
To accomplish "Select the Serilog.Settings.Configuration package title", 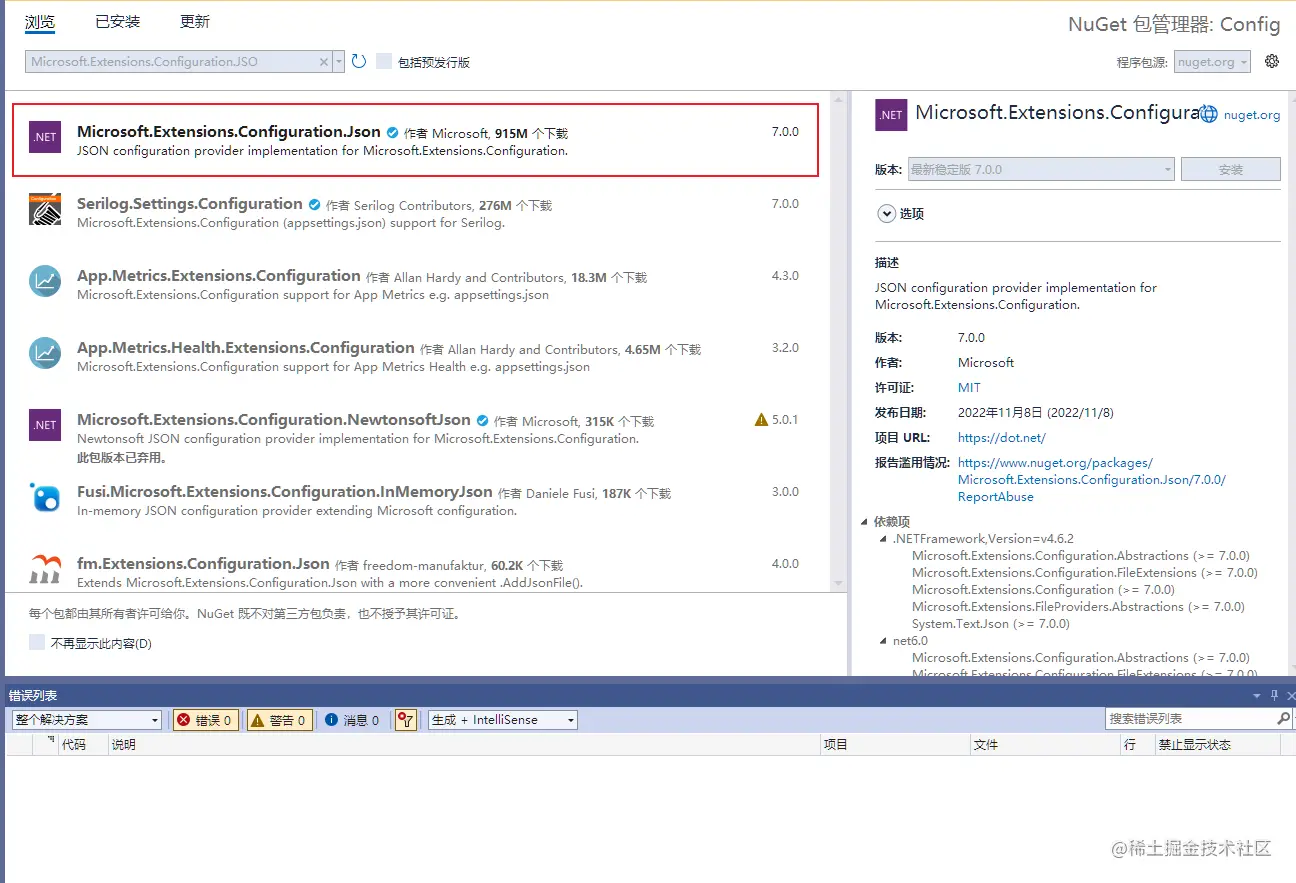I will point(190,203).
